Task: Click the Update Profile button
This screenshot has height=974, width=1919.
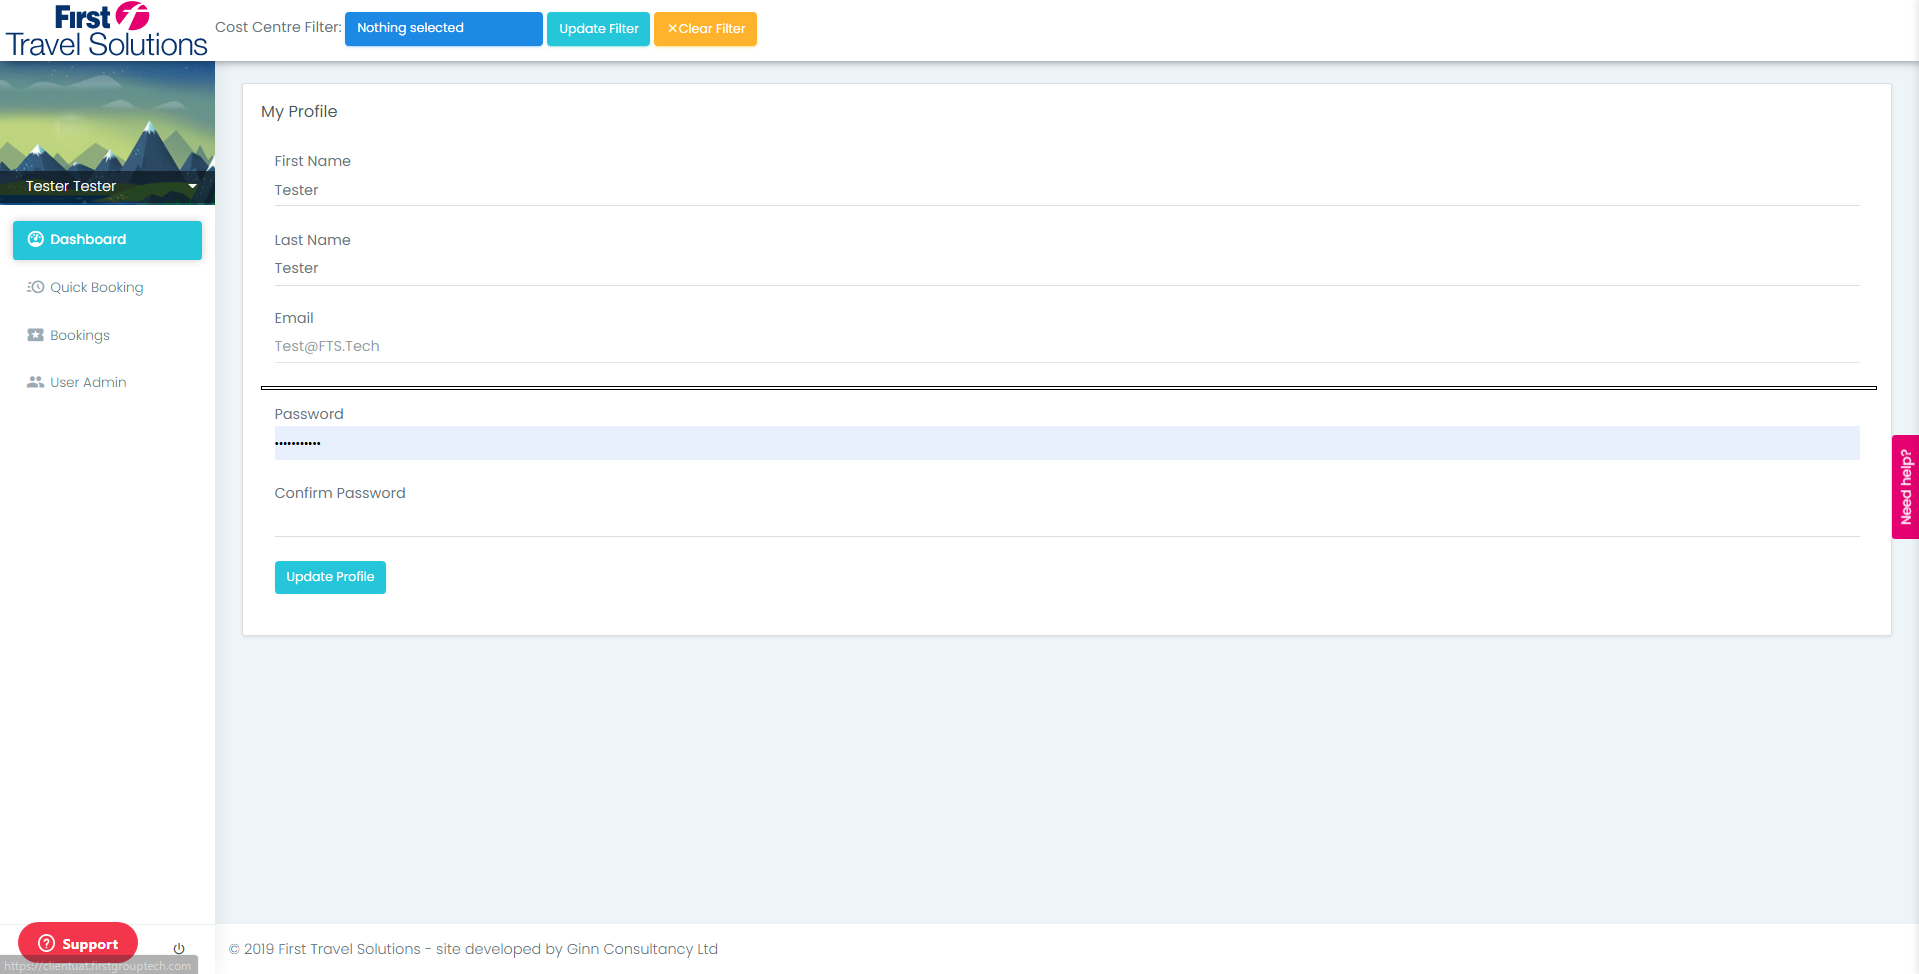Action: point(330,577)
